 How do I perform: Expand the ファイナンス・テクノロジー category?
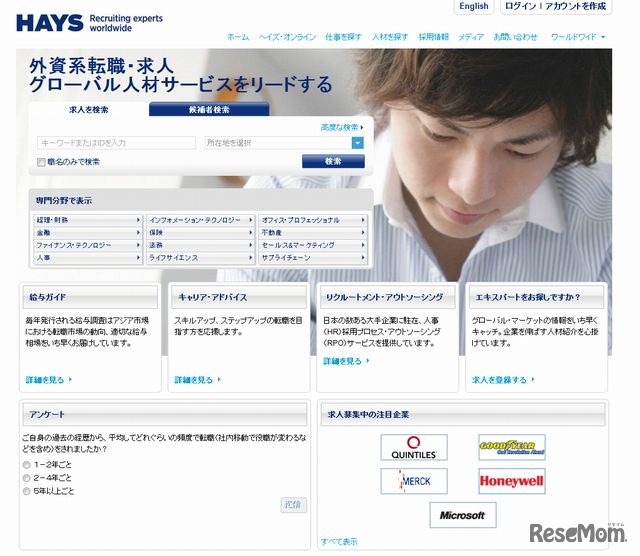[x=88, y=245]
